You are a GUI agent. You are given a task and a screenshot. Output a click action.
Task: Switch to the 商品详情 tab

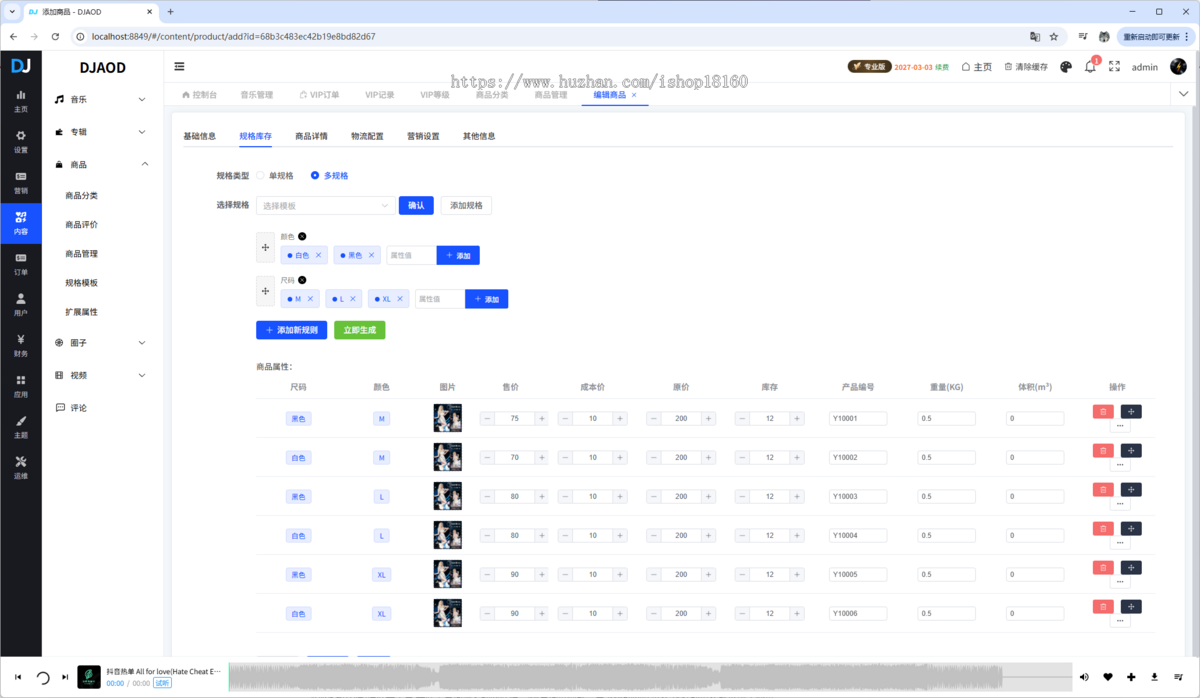311,136
